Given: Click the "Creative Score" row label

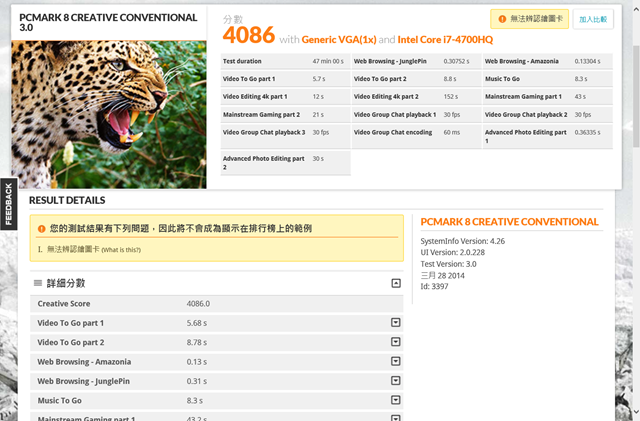Looking at the screenshot, I should coord(64,304).
